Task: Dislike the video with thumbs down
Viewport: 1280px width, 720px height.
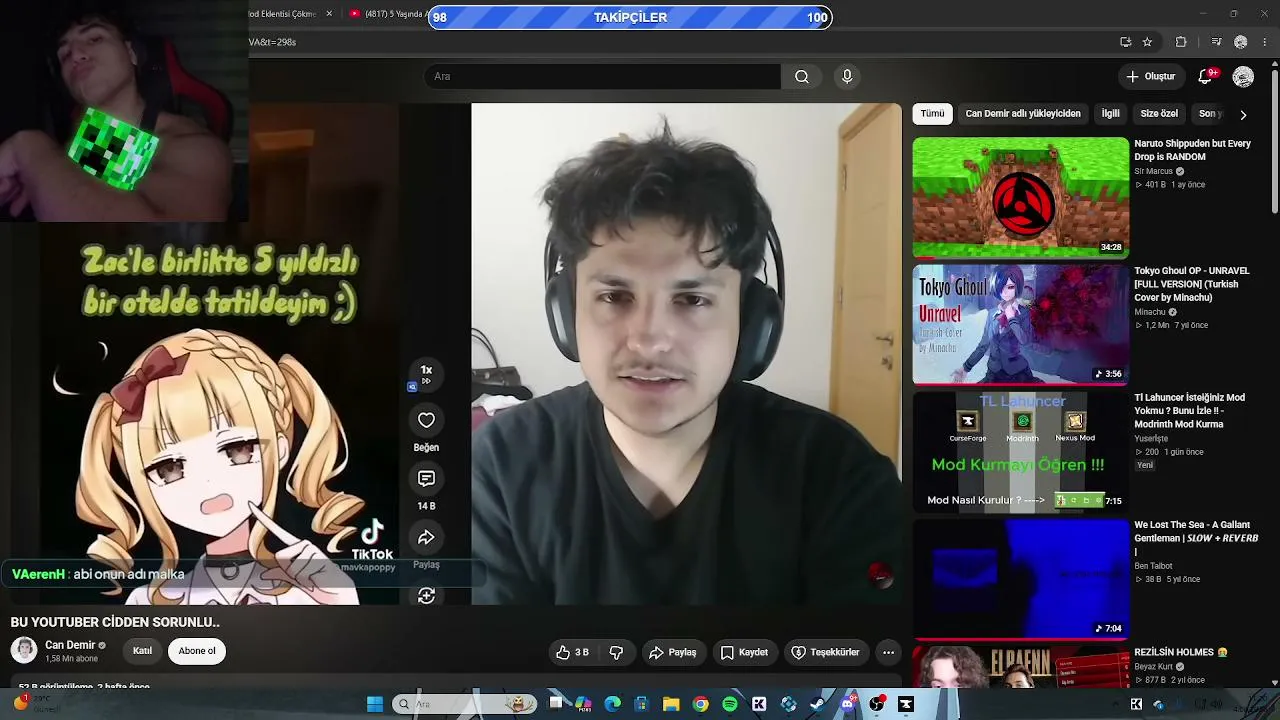Action: point(616,652)
